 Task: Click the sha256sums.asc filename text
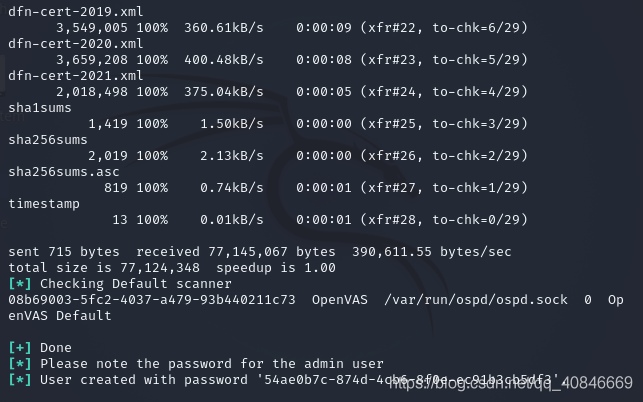[64, 171]
